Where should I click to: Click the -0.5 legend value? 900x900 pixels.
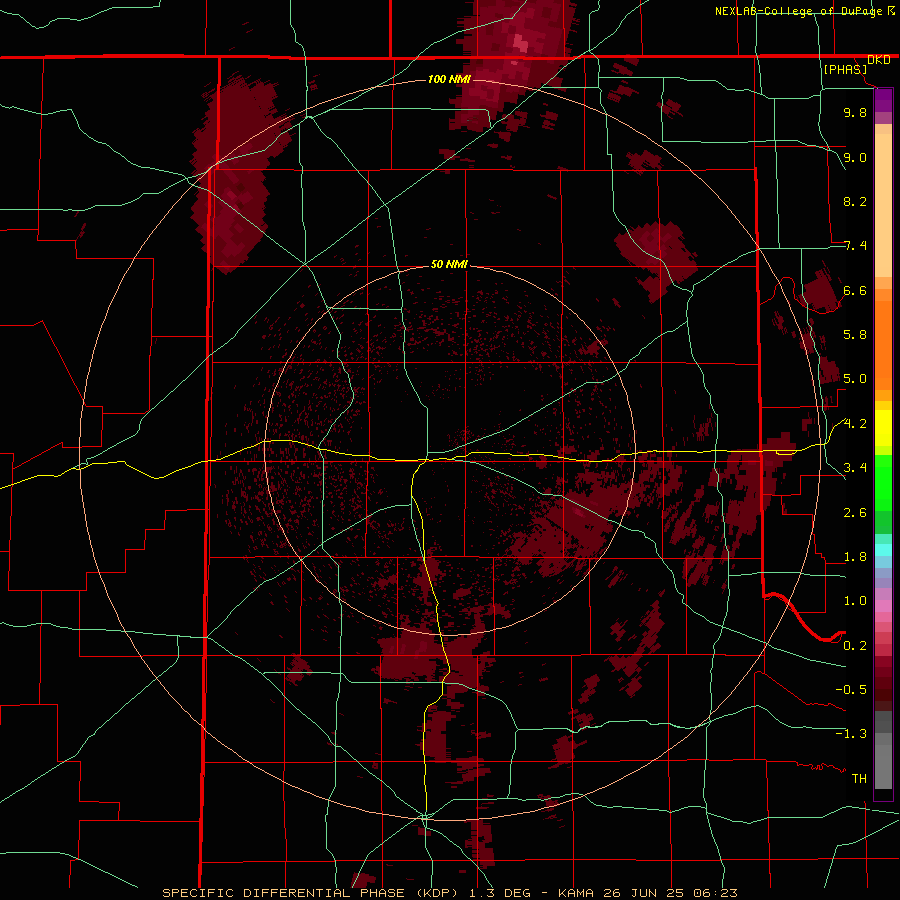(851, 689)
